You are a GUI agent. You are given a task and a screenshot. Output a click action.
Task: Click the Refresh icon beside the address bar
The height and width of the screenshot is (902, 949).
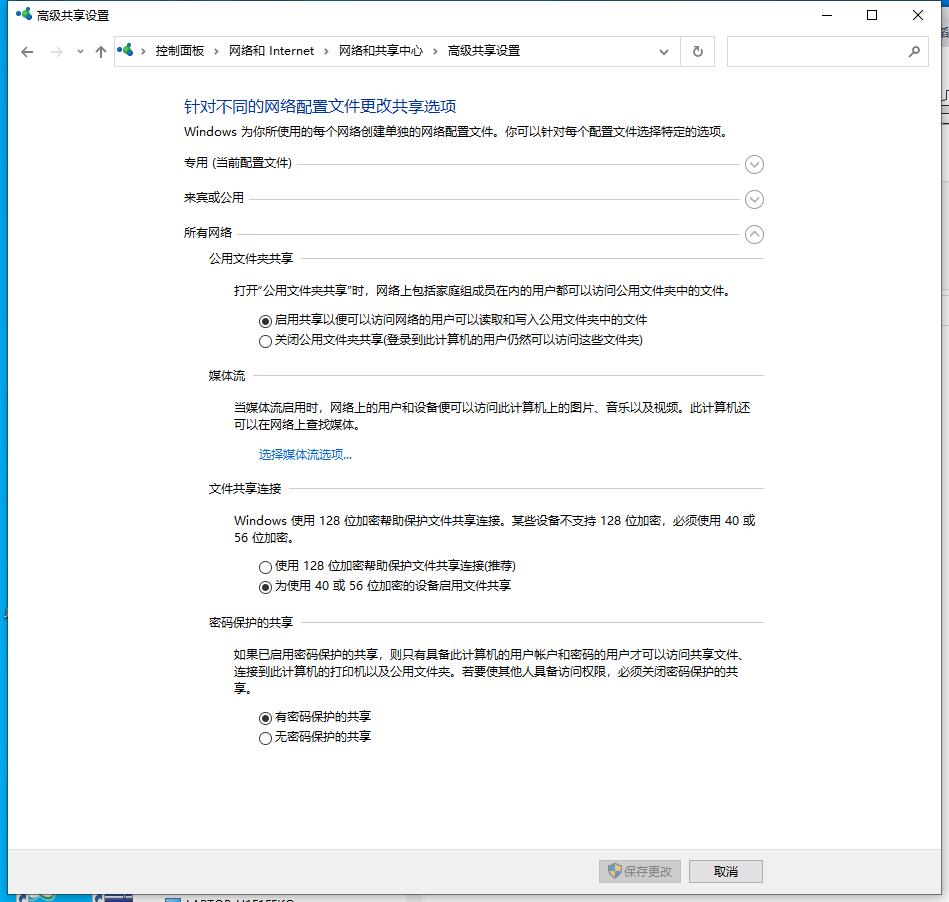click(x=697, y=51)
